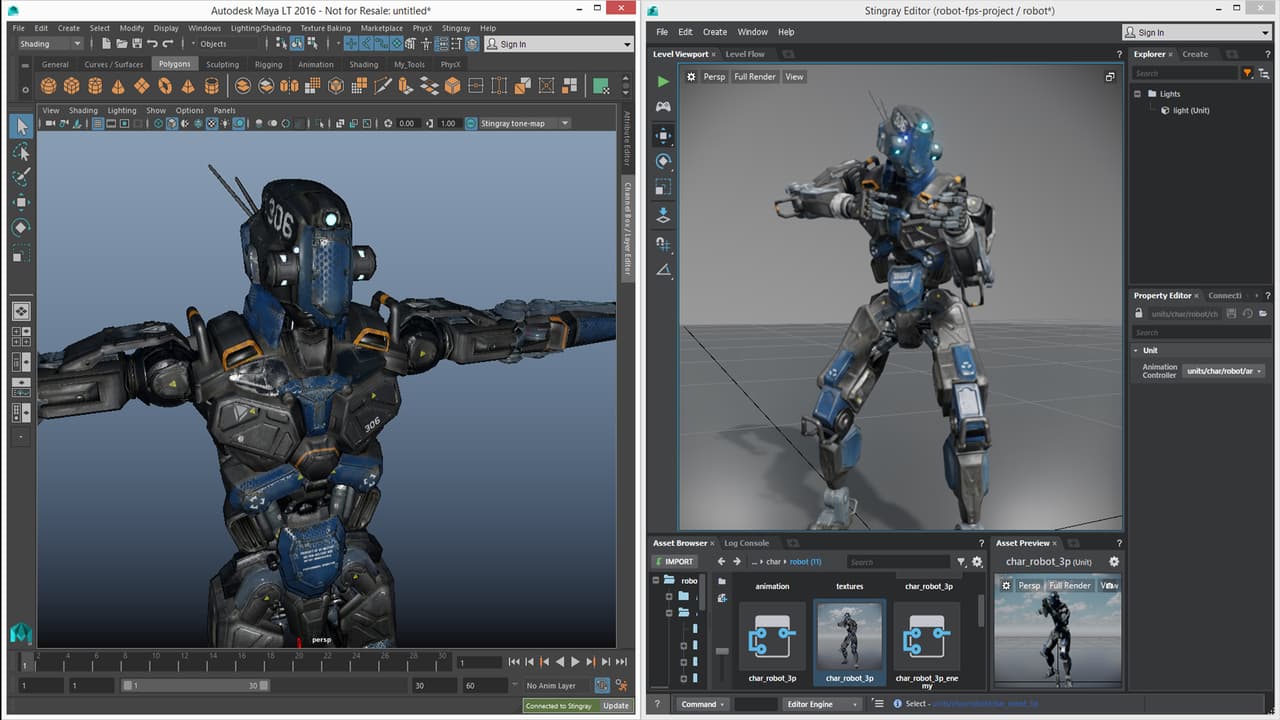
Task: Click the Update button in Maya
Action: pos(616,706)
